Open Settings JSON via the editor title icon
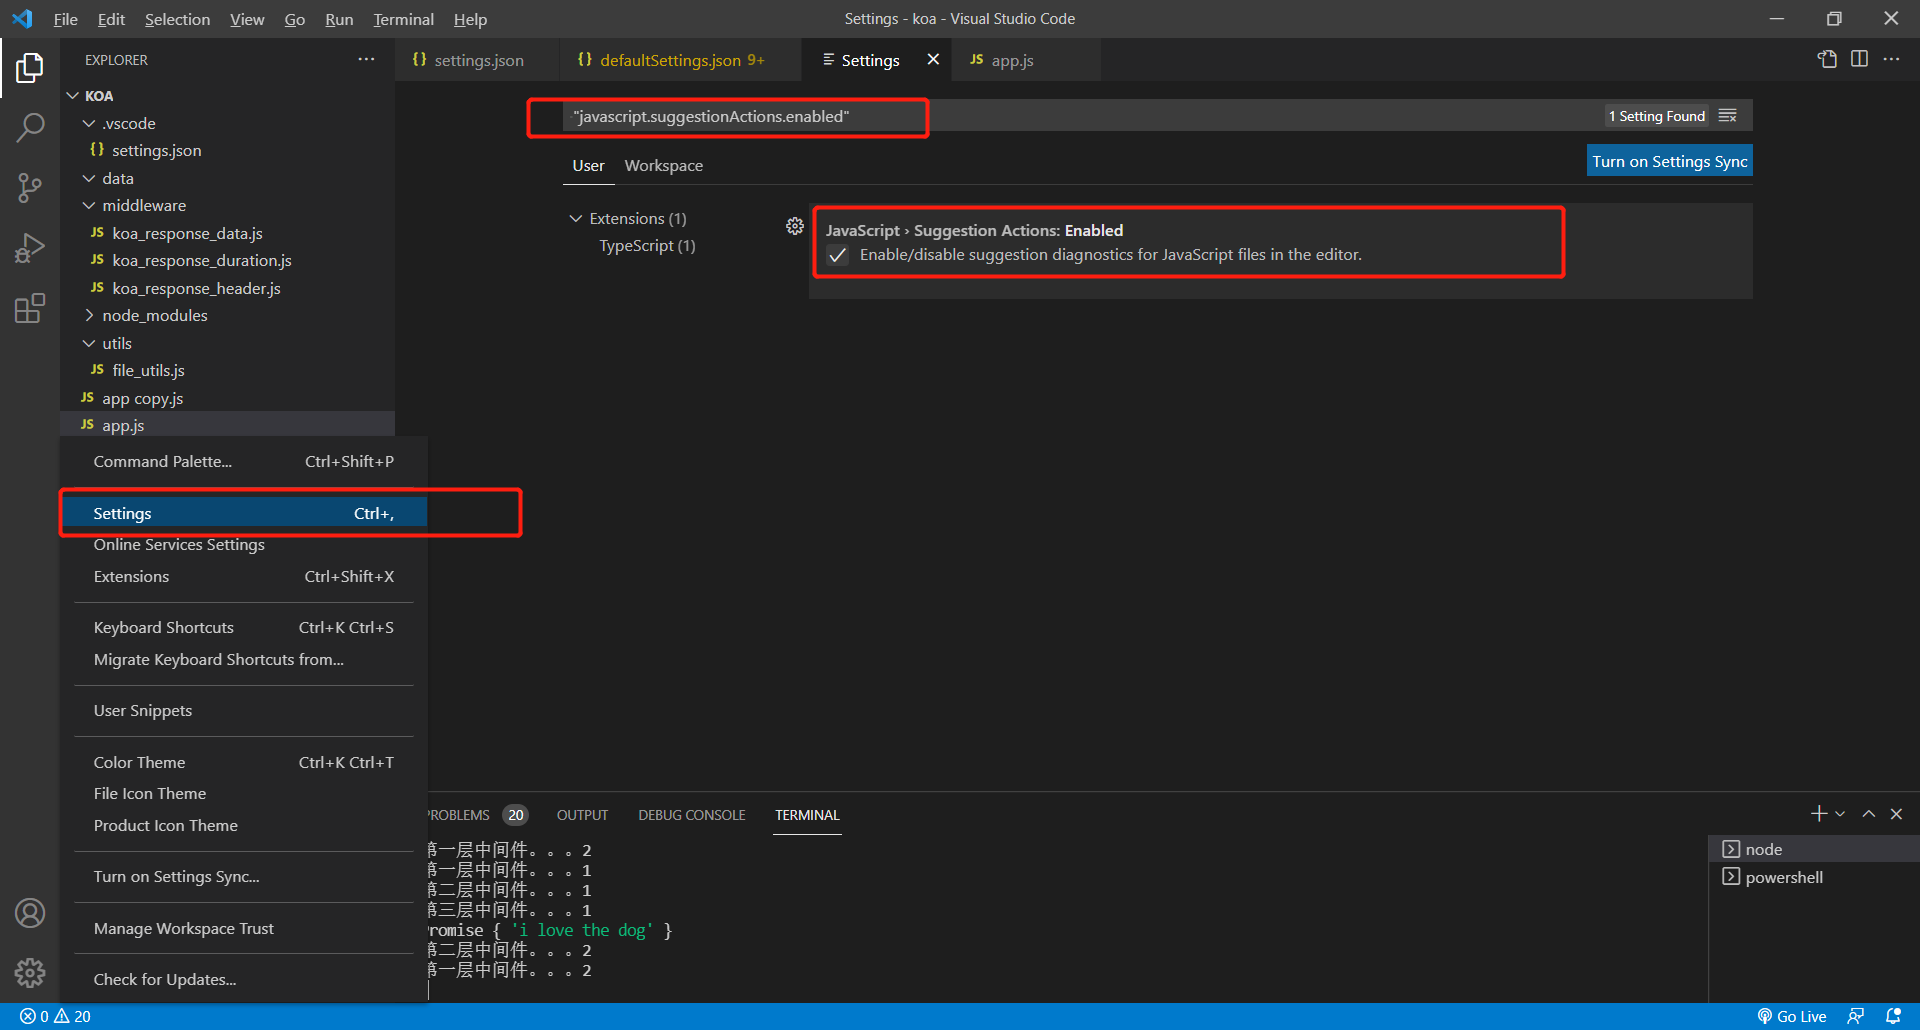Image resolution: width=1920 pixels, height=1030 pixels. pyautogui.click(x=1828, y=59)
